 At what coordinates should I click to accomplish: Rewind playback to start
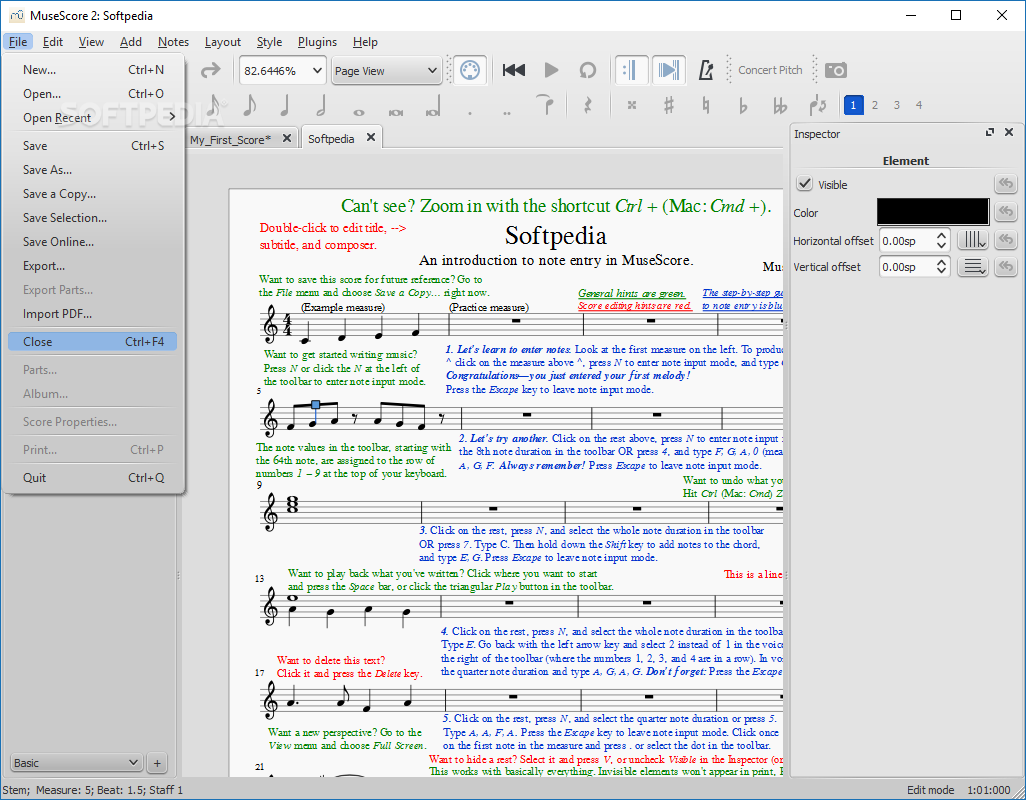[514, 70]
